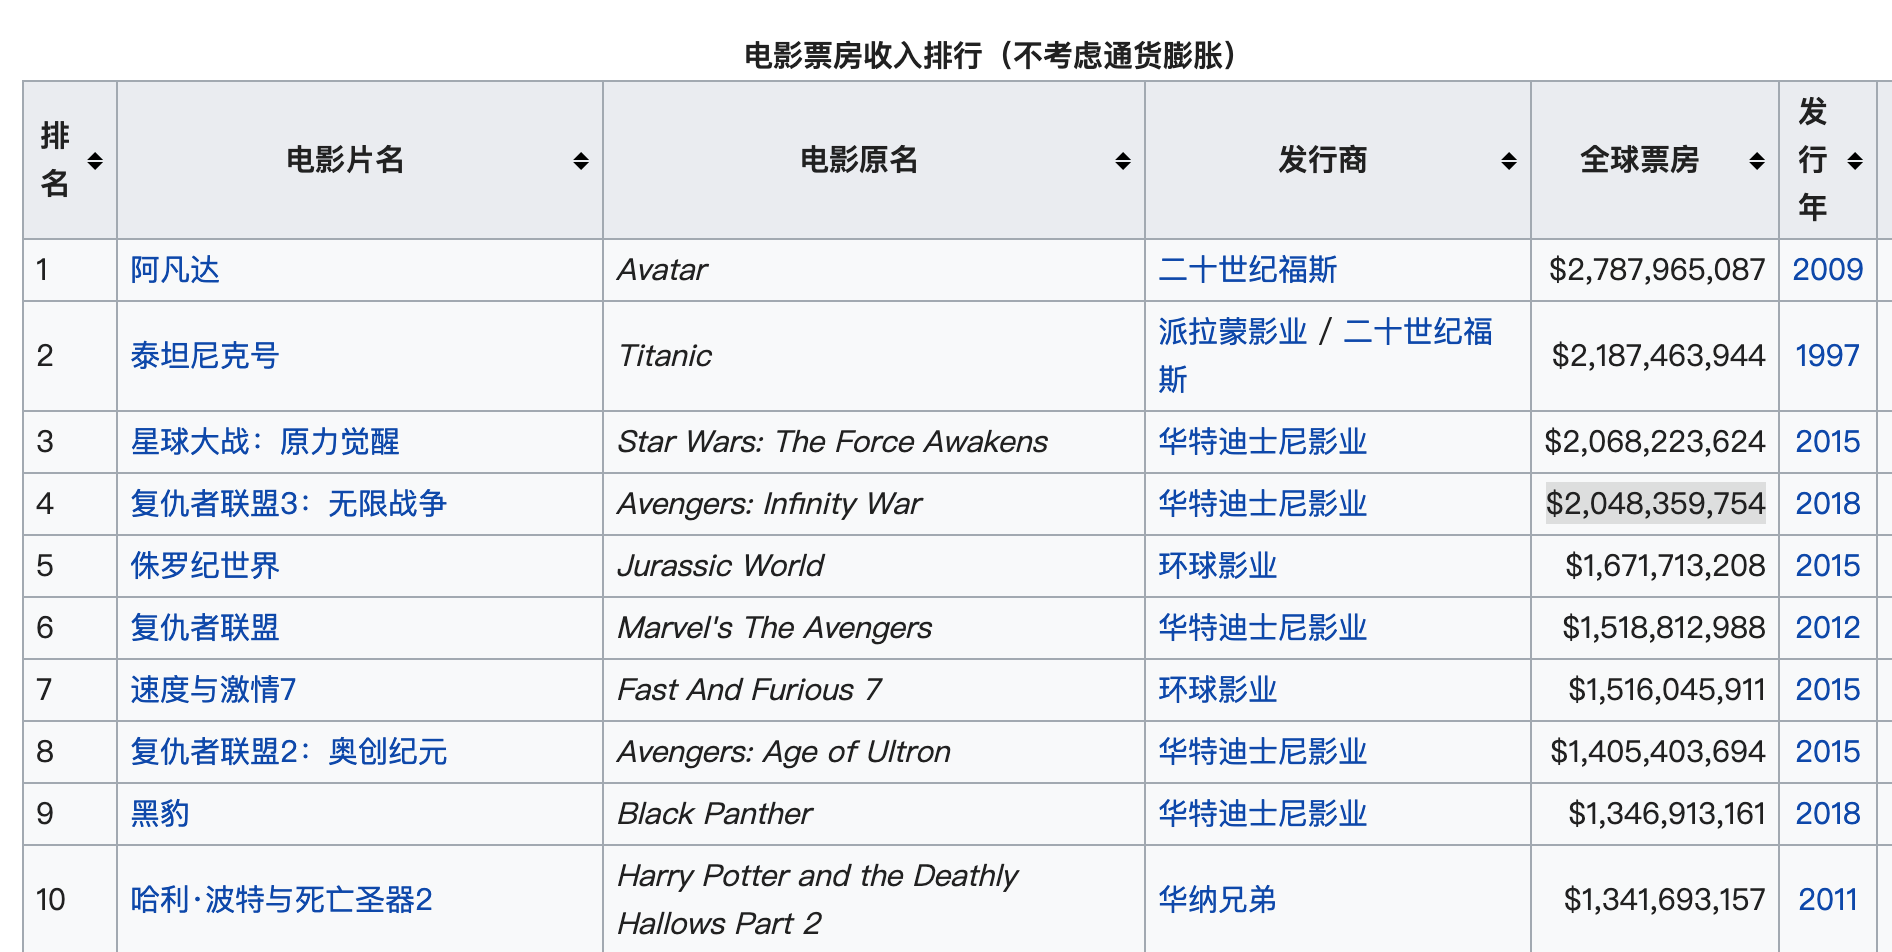This screenshot has height=952, width=1892.
Task: Open the 1997 year link
Action: [1827, 356]
